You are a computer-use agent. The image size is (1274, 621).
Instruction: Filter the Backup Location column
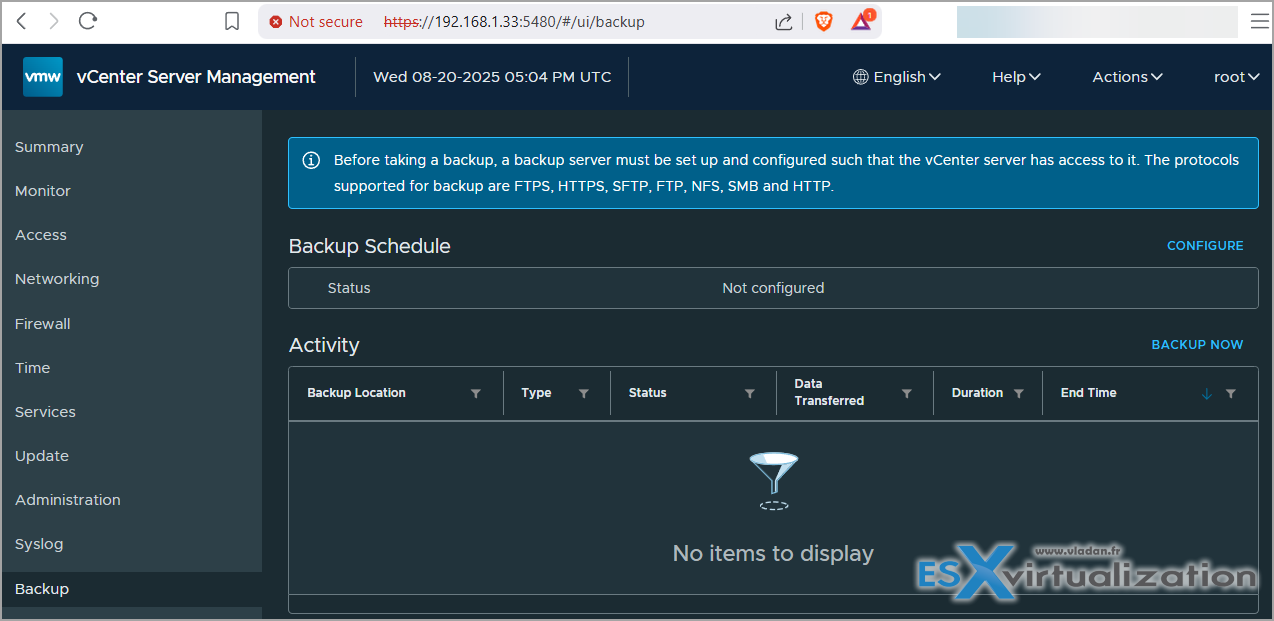pyautogui.click(x=476, y=394)
